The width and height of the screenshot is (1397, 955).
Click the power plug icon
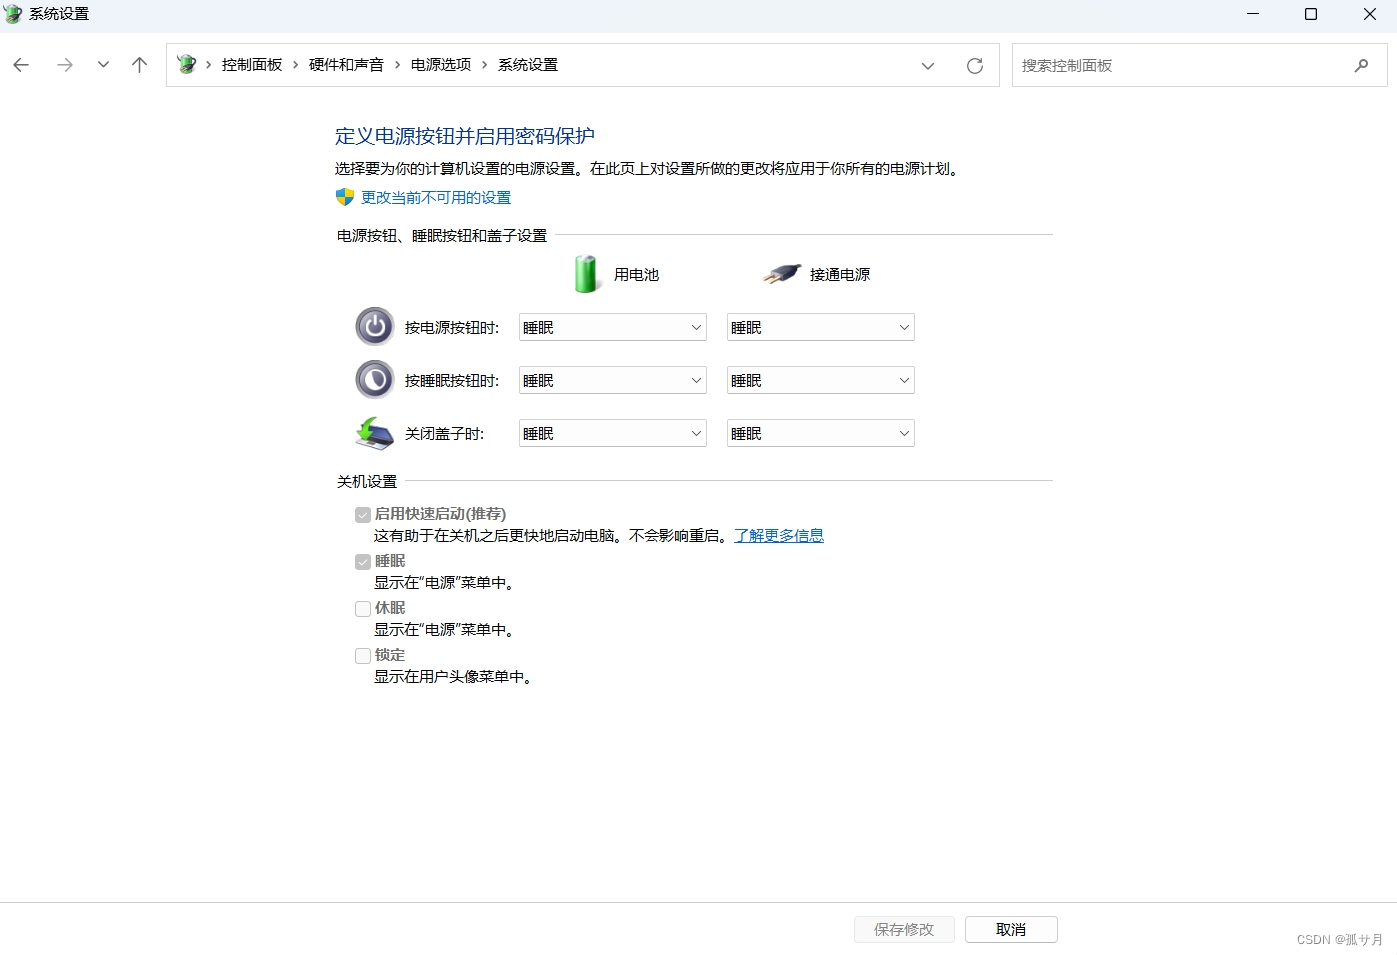click(x=782, y=273)
